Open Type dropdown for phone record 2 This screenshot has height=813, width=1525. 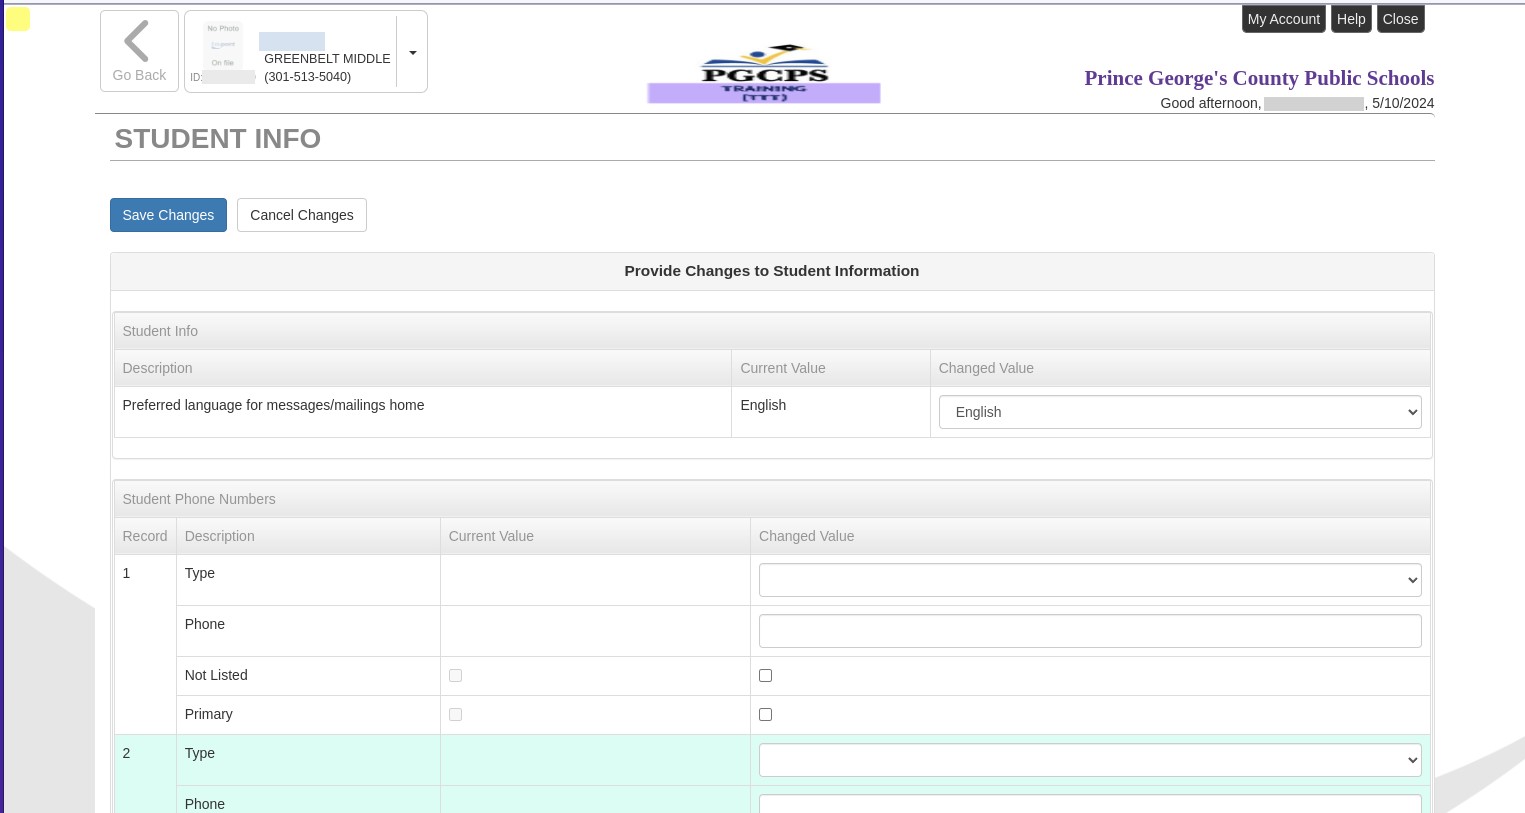click(x=1089, y=760)
